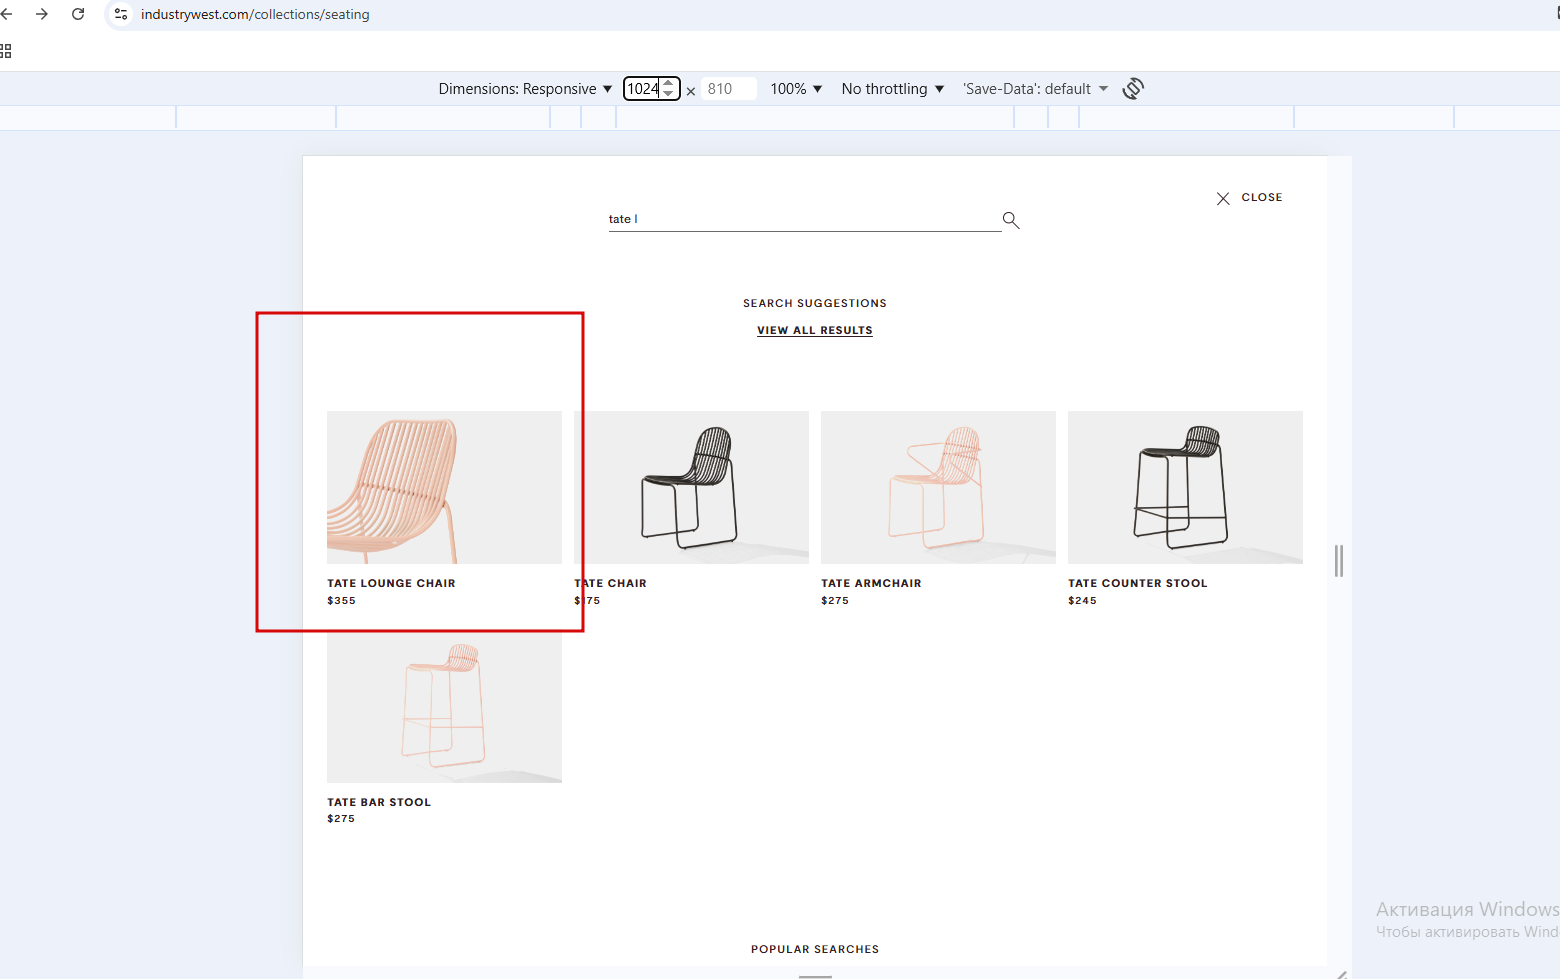Increase viewport width with the stepper arrows
Screen dimensions: 1560x979
tap(669, 83)
